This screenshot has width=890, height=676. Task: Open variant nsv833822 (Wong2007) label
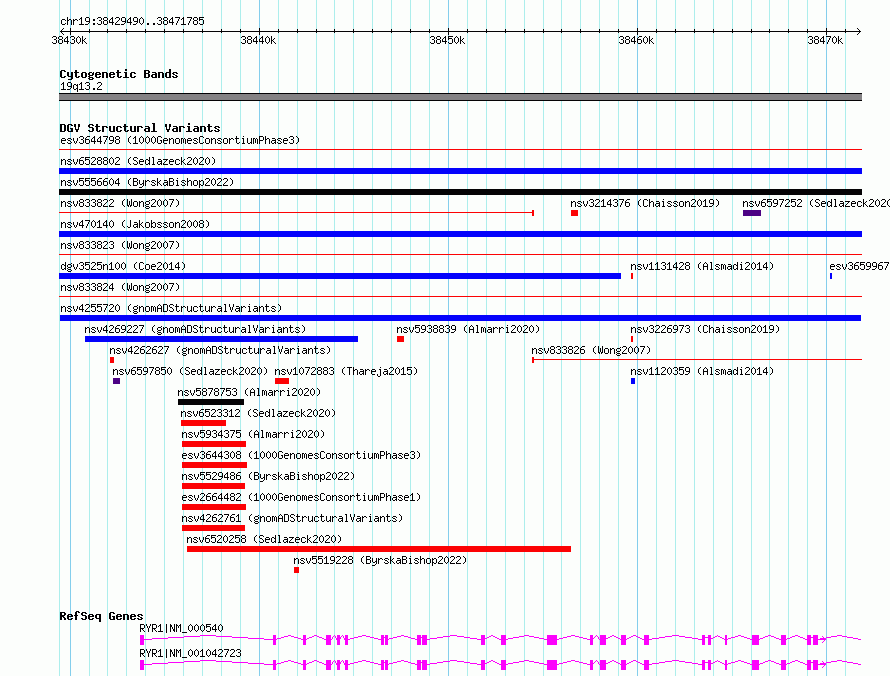[120, 203]
